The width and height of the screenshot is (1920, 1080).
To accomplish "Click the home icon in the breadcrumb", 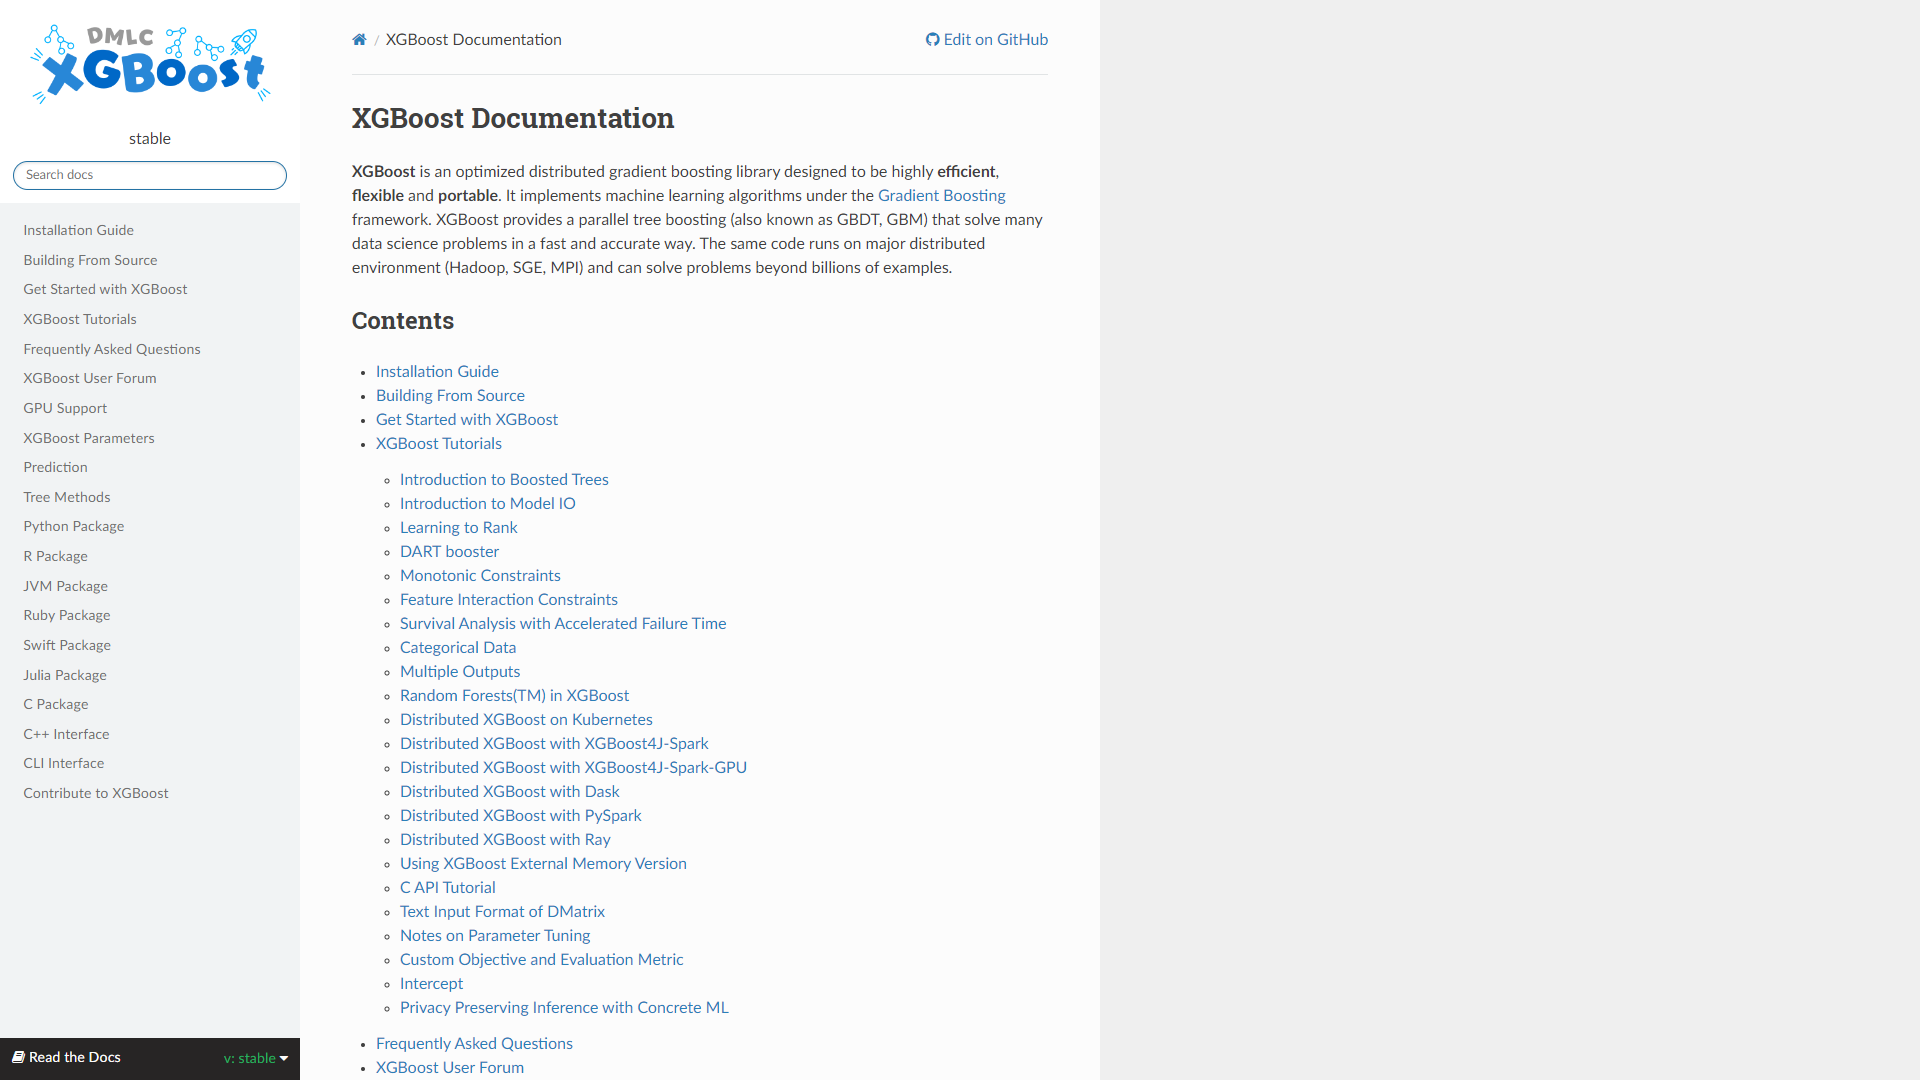I will (359, 40).
